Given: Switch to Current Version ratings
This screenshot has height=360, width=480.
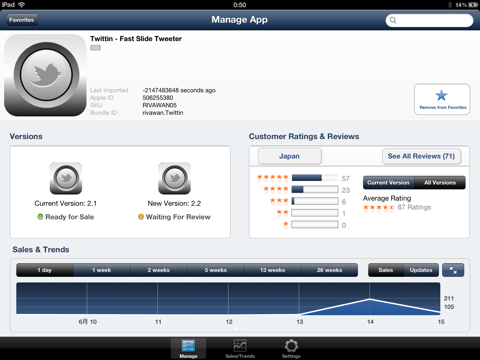Looking at the screenshot, I should 388,182.
